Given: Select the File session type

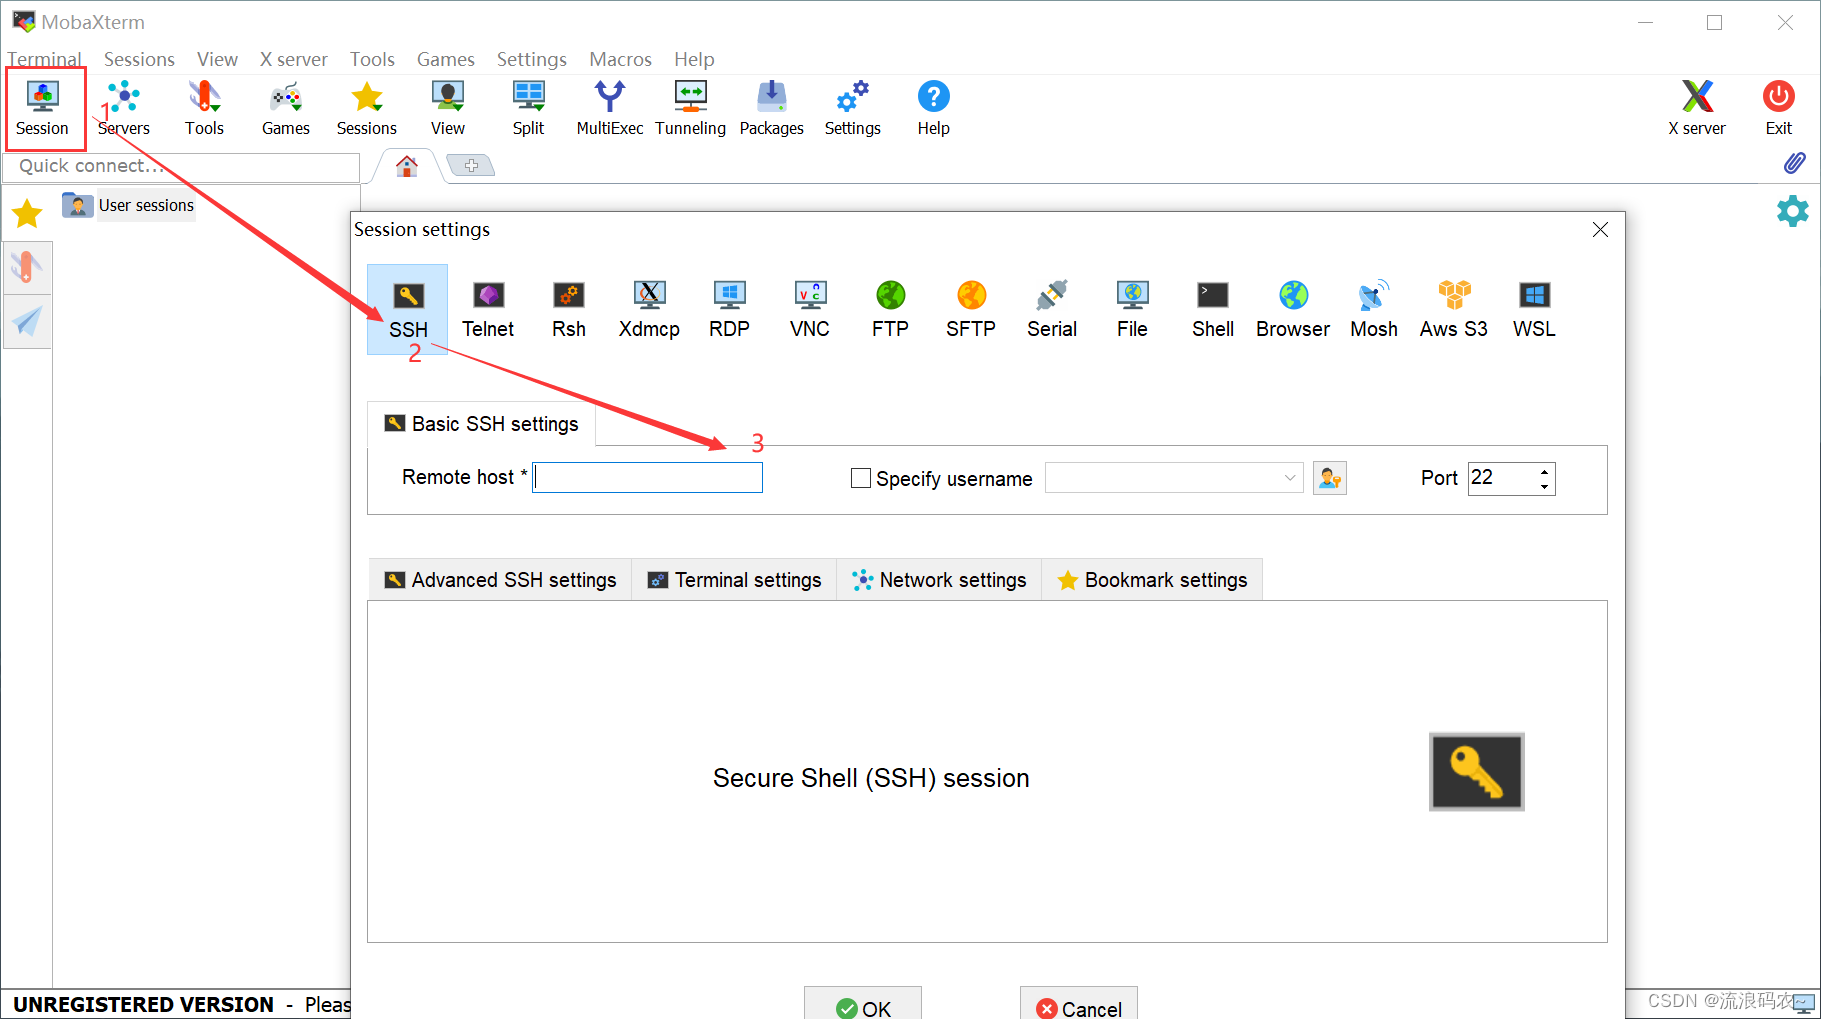Looking at the screenshot, I should pos(1132,309).
